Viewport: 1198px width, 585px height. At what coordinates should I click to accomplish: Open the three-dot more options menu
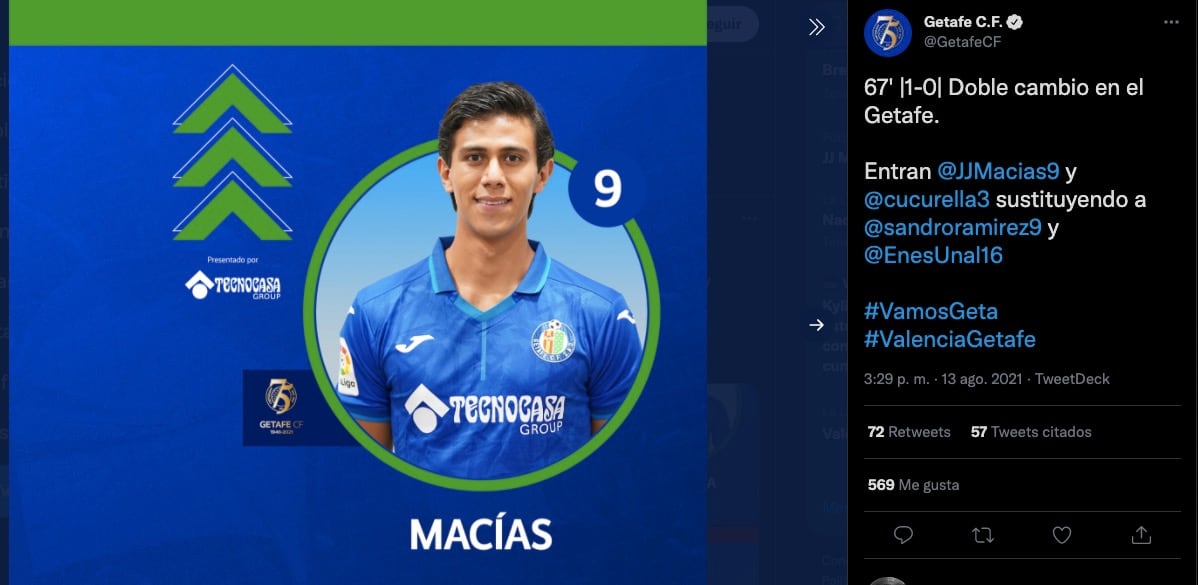click(x=1171, y=22)
